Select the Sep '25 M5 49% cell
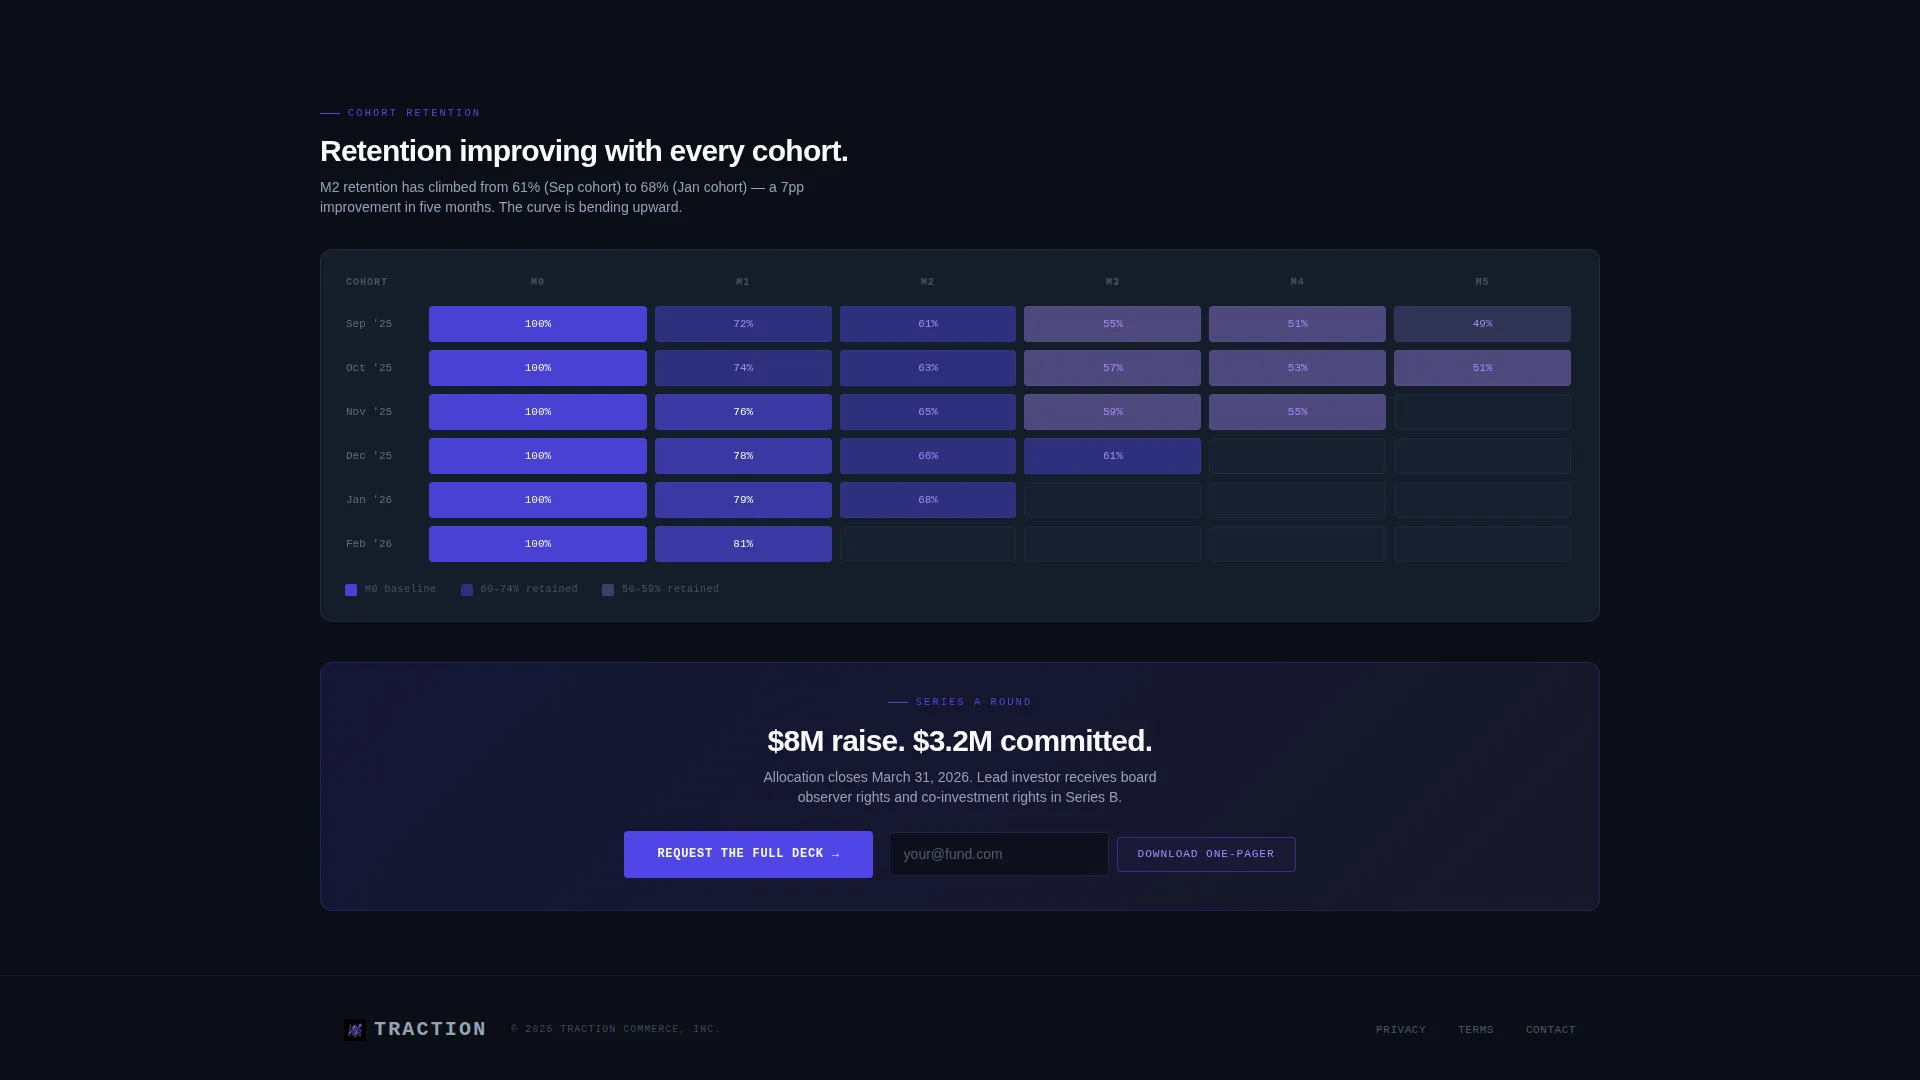1920x1080 pixels. tap(1482, 324)
